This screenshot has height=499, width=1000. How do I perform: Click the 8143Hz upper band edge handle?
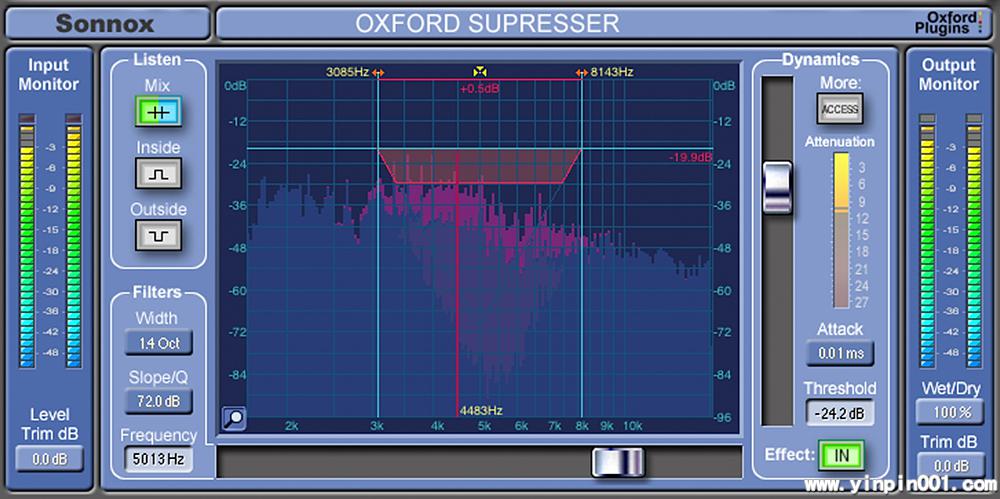(x=582, y=72)
